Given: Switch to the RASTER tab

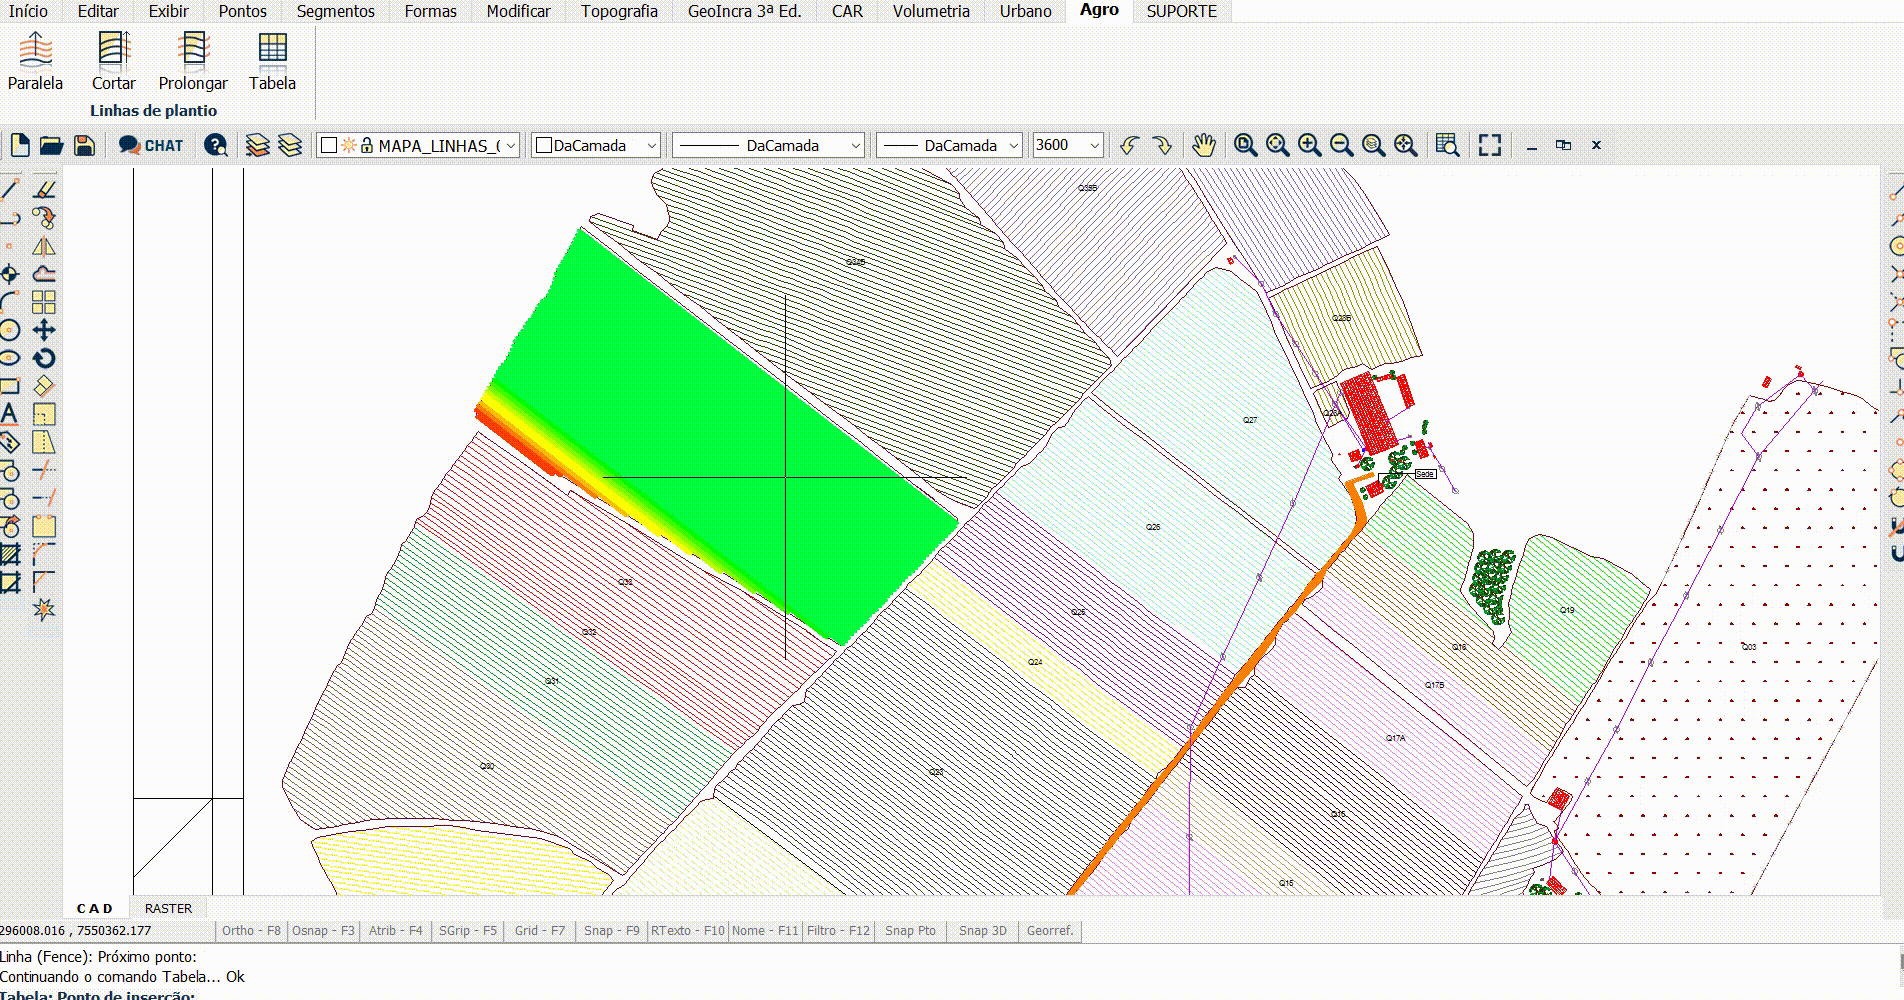Looking at the screenshot, I should 168,908.
